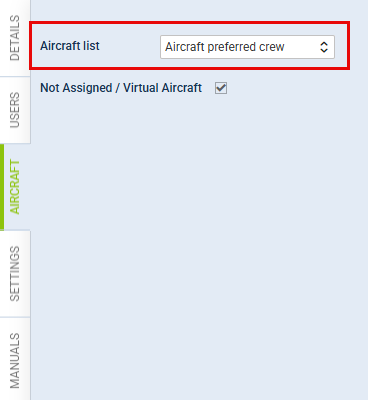Viewport: 368px width, 400px height.
Task: Click 'Not Assigned' text in the checkbox row
Action: click(76, 88)
